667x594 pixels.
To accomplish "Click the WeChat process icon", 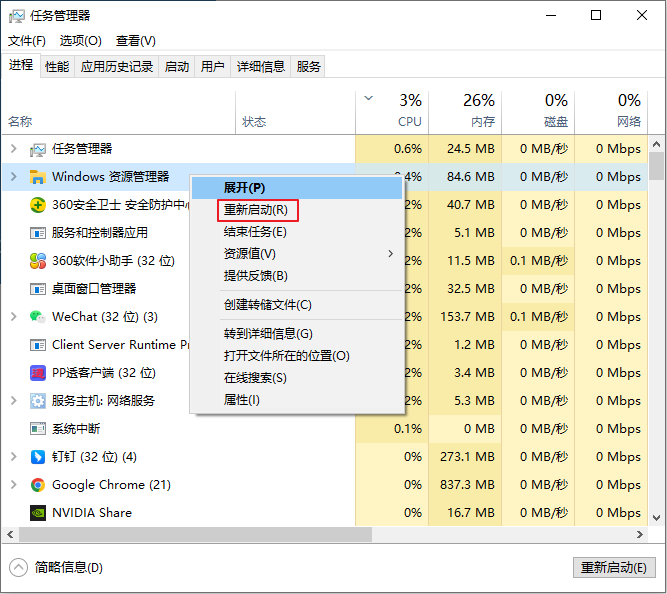I will 37,317.
